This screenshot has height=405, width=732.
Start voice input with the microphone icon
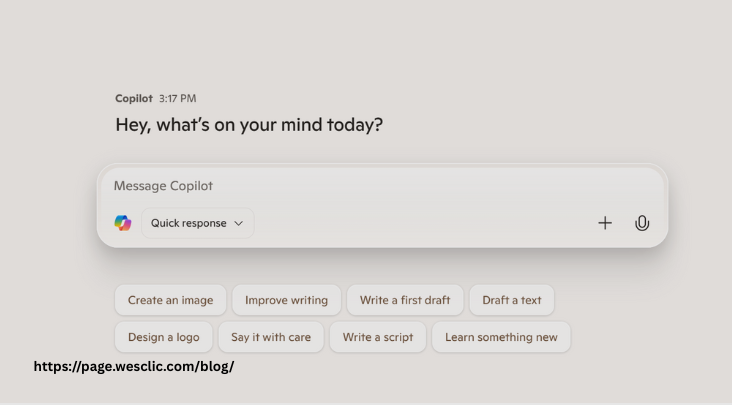click(642, 223)
